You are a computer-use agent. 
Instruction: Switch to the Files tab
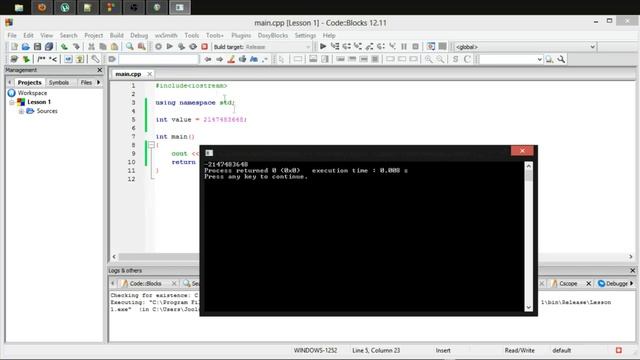tap(86, 82)
